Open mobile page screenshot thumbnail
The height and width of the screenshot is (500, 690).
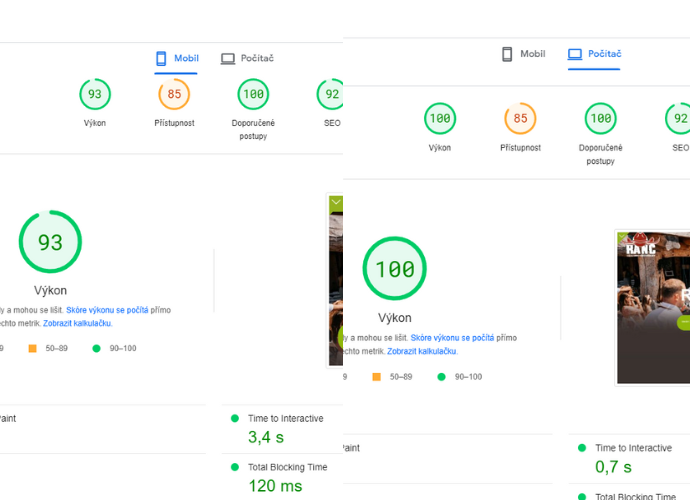point(335,280)
